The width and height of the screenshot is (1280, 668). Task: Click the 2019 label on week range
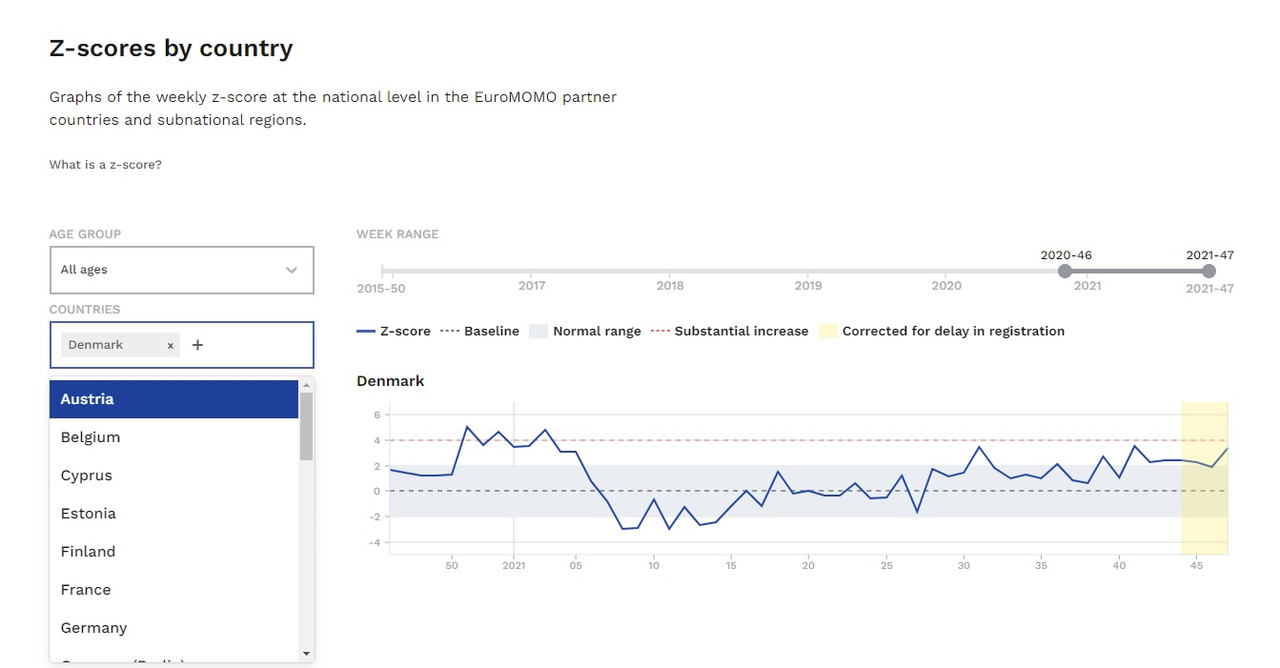point(808,286)
